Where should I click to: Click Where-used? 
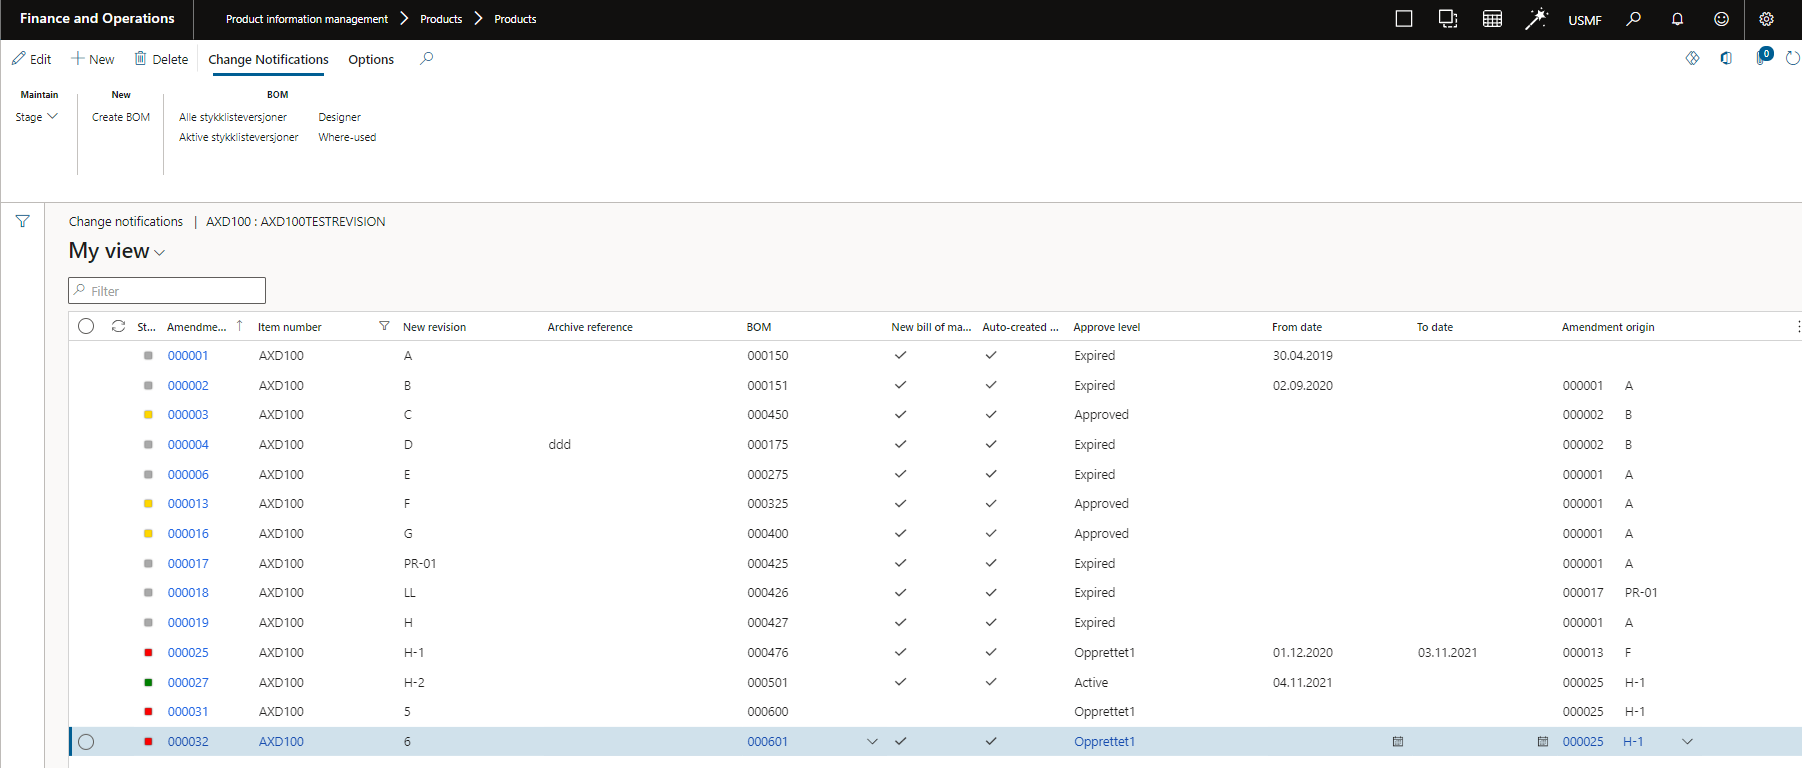point(347,137)
